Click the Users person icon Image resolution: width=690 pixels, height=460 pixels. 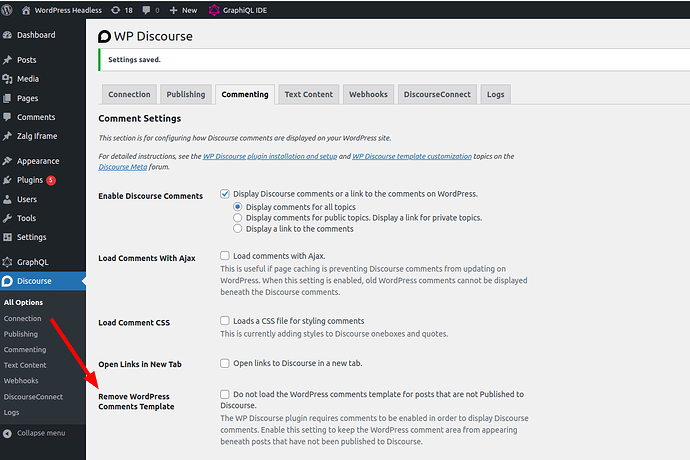7,199
